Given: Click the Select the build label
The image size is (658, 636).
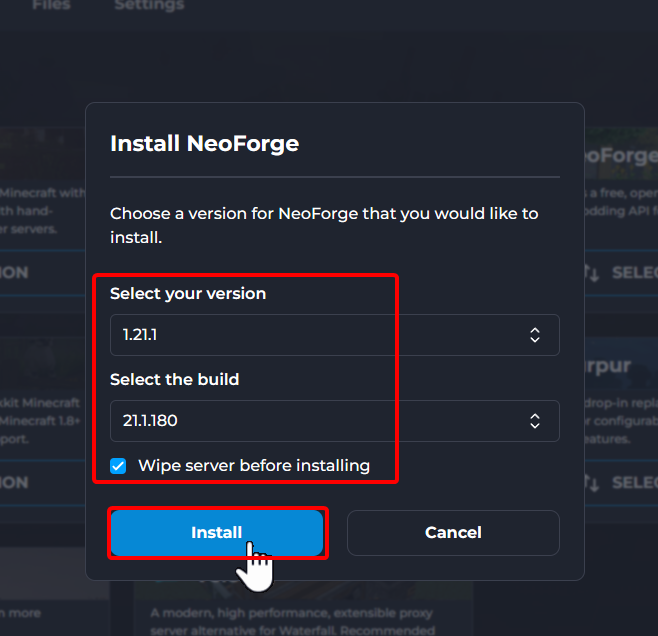Looking at the screenshot, I should [x=175, y=379].
